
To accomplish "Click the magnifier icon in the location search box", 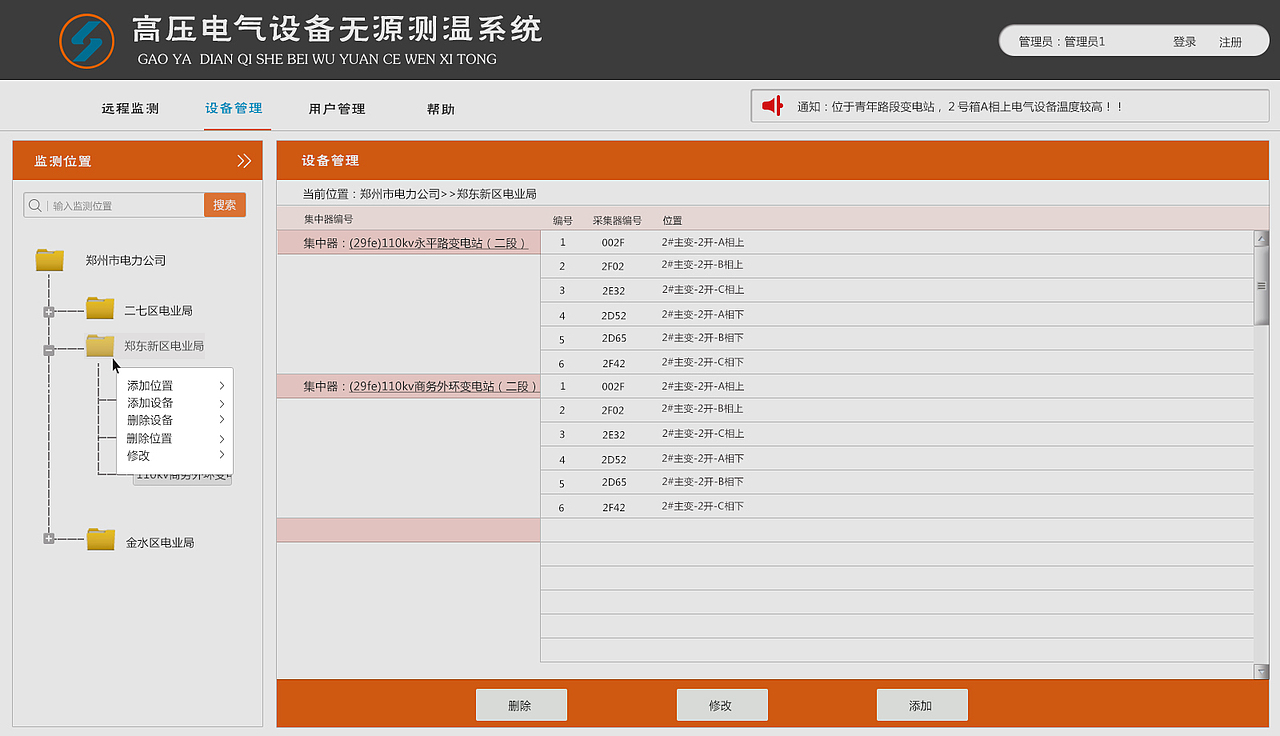I will click(x=36, y=204).
